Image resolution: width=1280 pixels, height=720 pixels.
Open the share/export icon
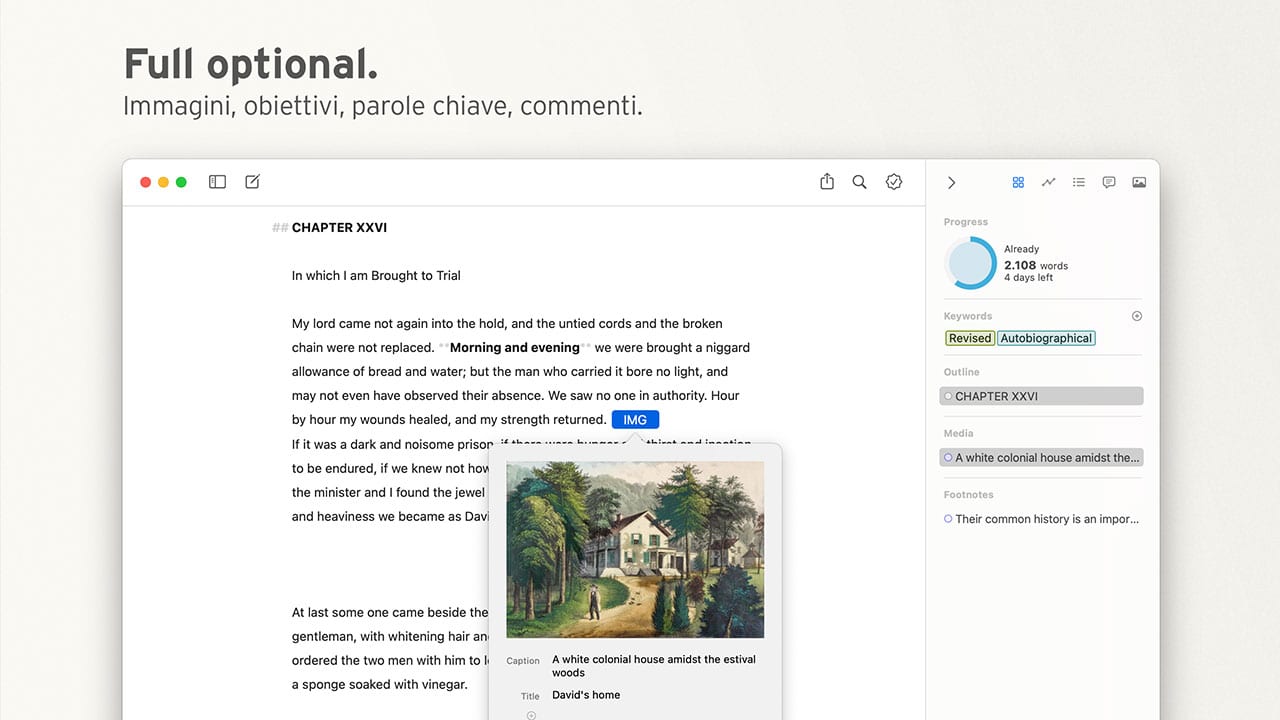[x=827, y=182]
